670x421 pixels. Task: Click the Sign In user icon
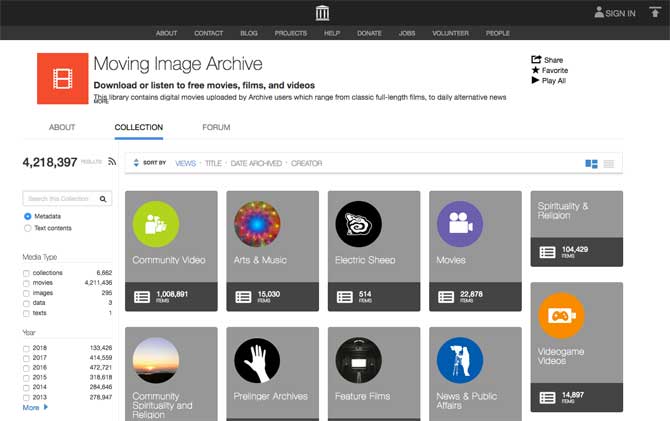click(599, 12)
